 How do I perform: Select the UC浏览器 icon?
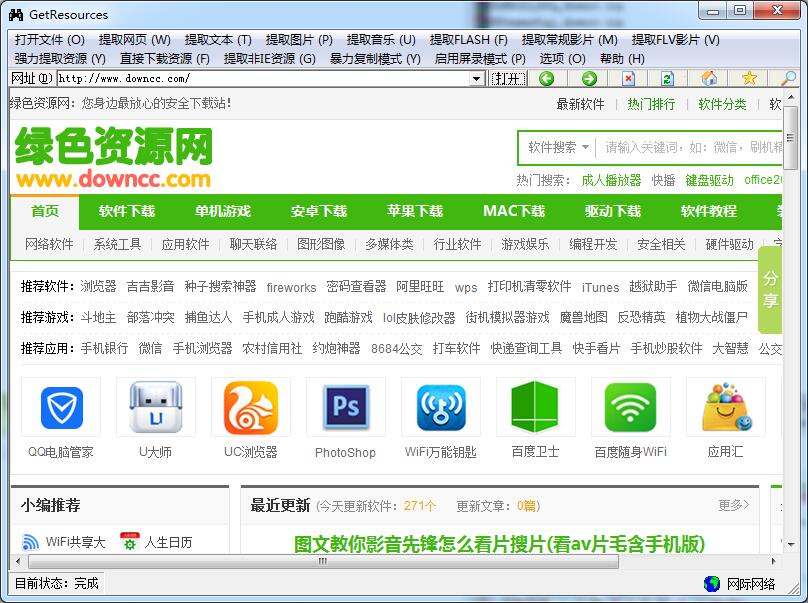[x=250, y=408]
